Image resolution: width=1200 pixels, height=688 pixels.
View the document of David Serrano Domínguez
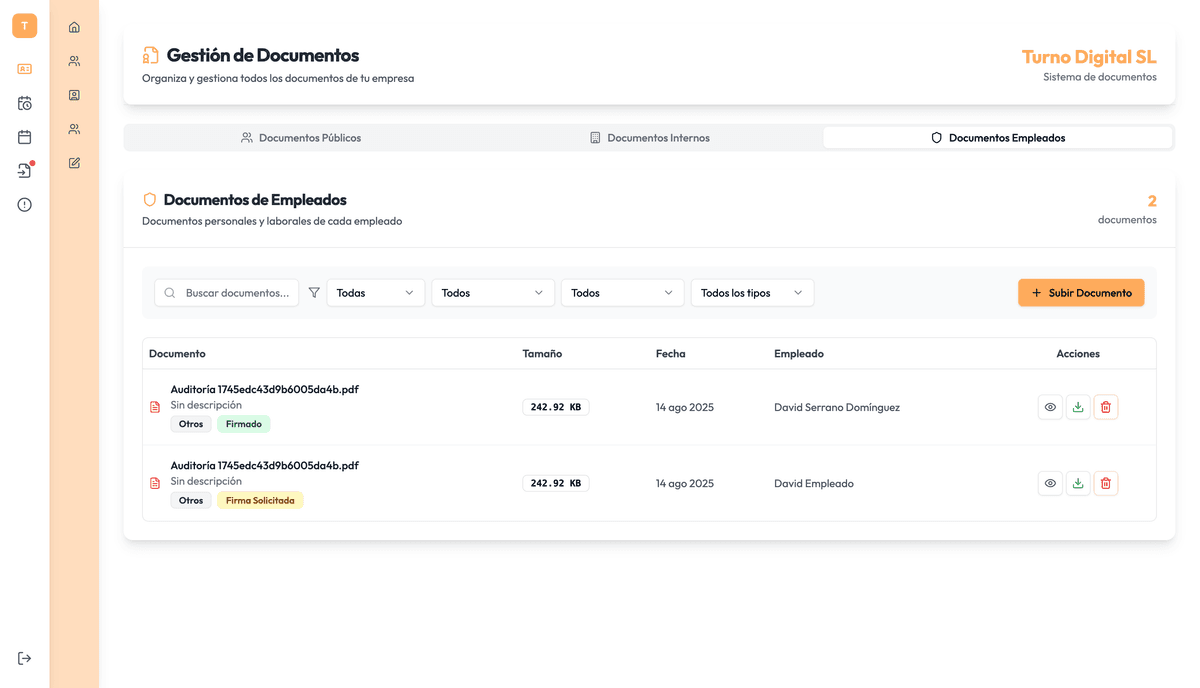(1050, 407)
